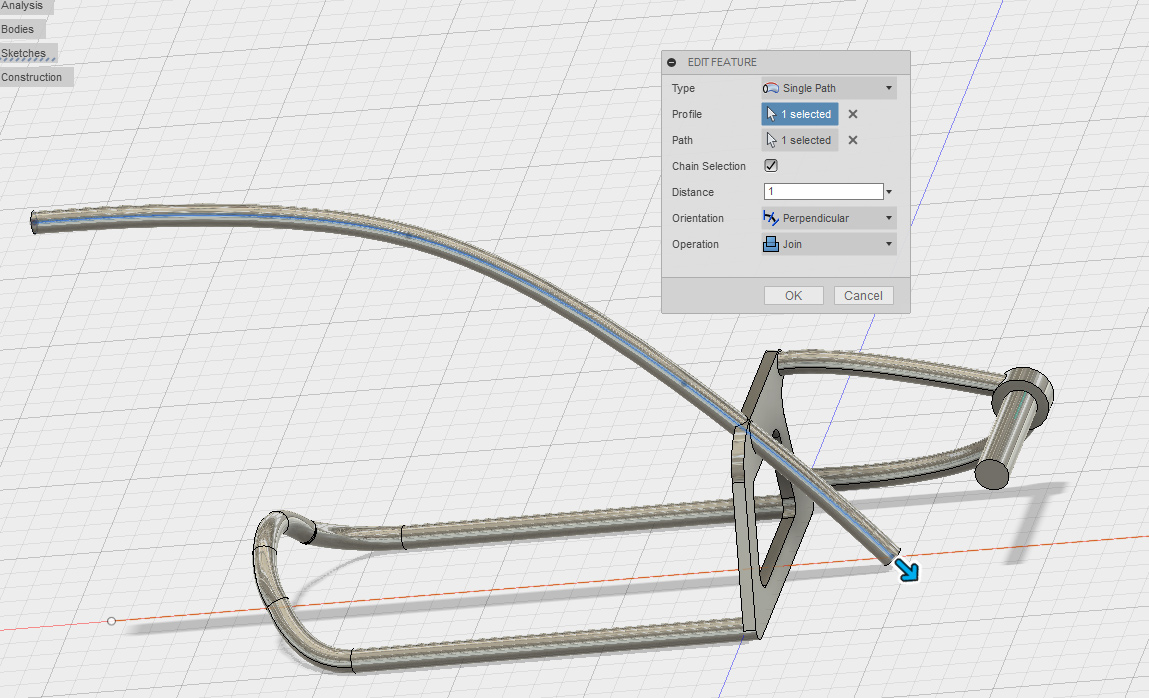Open the Bodies browser item
This screenshot has width=1149, height=698.
click(18, 29)
